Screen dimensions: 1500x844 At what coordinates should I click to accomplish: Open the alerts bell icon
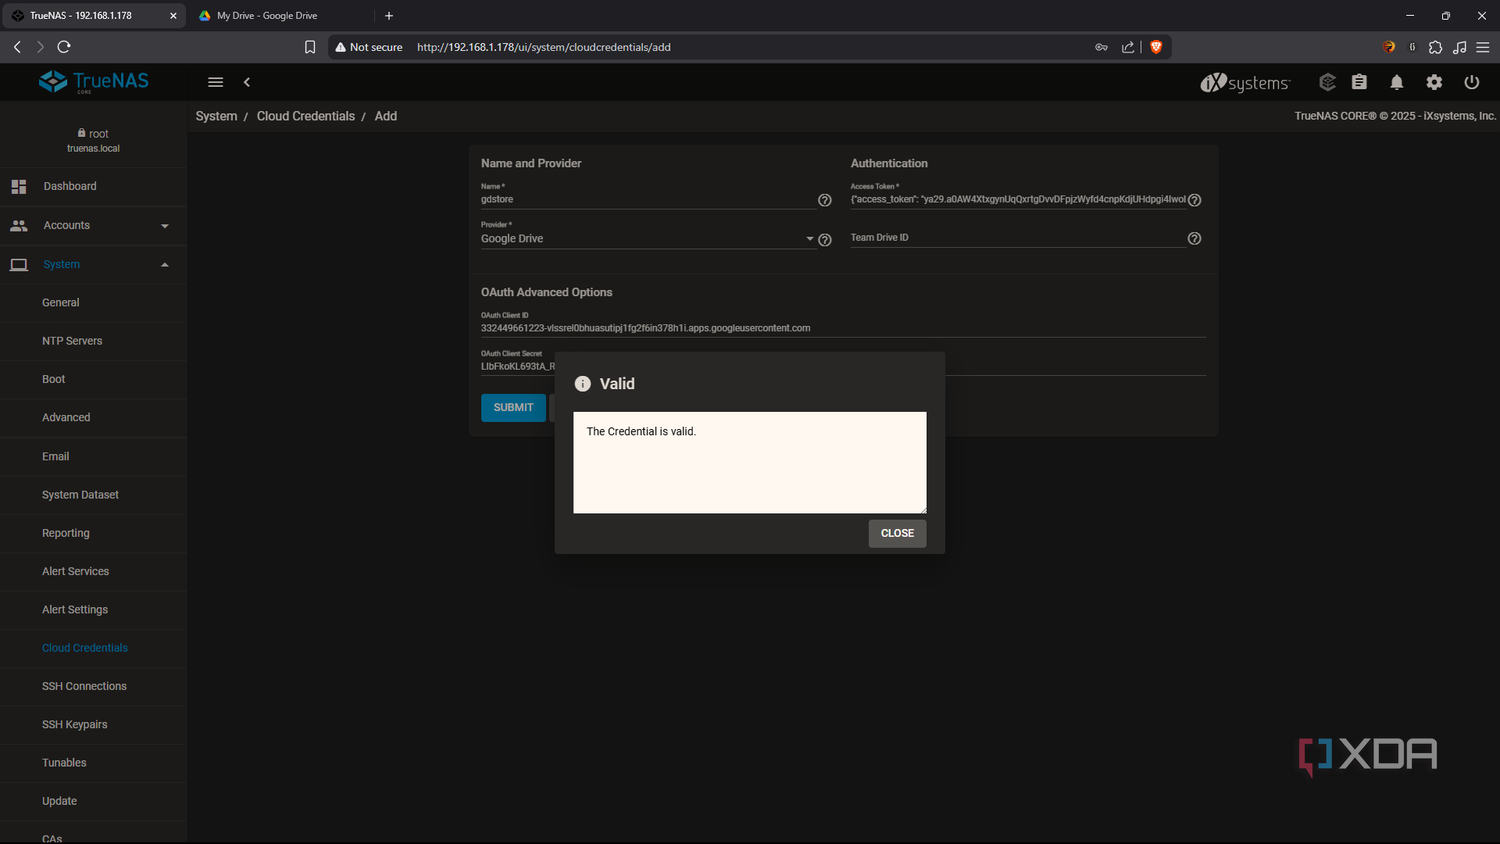click(1397, 82)
